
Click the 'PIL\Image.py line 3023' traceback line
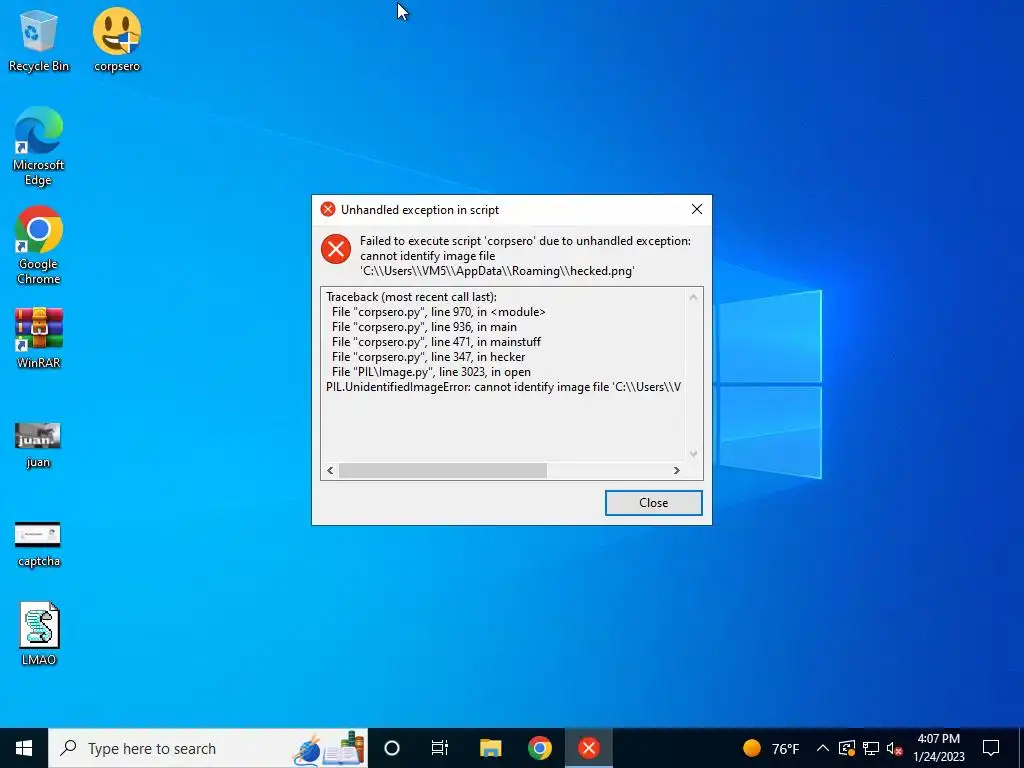tap(431, 372)
